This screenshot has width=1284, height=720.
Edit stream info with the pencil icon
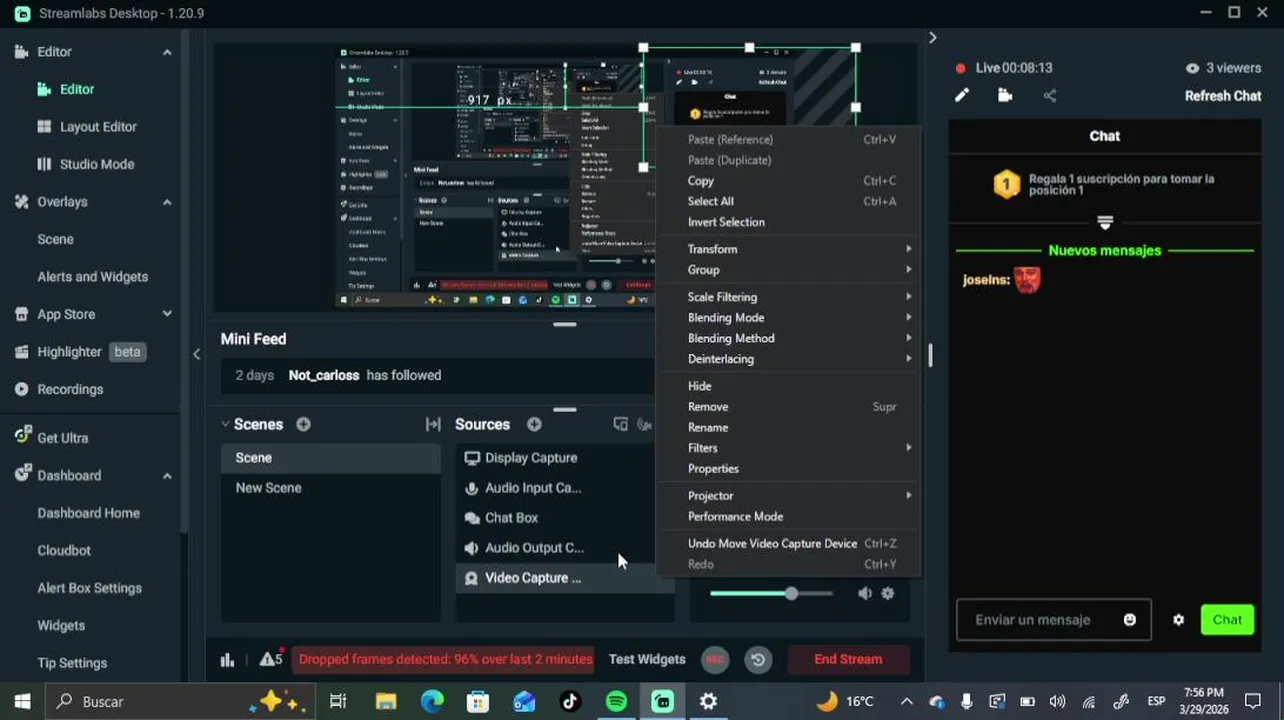tap(962, 95)
